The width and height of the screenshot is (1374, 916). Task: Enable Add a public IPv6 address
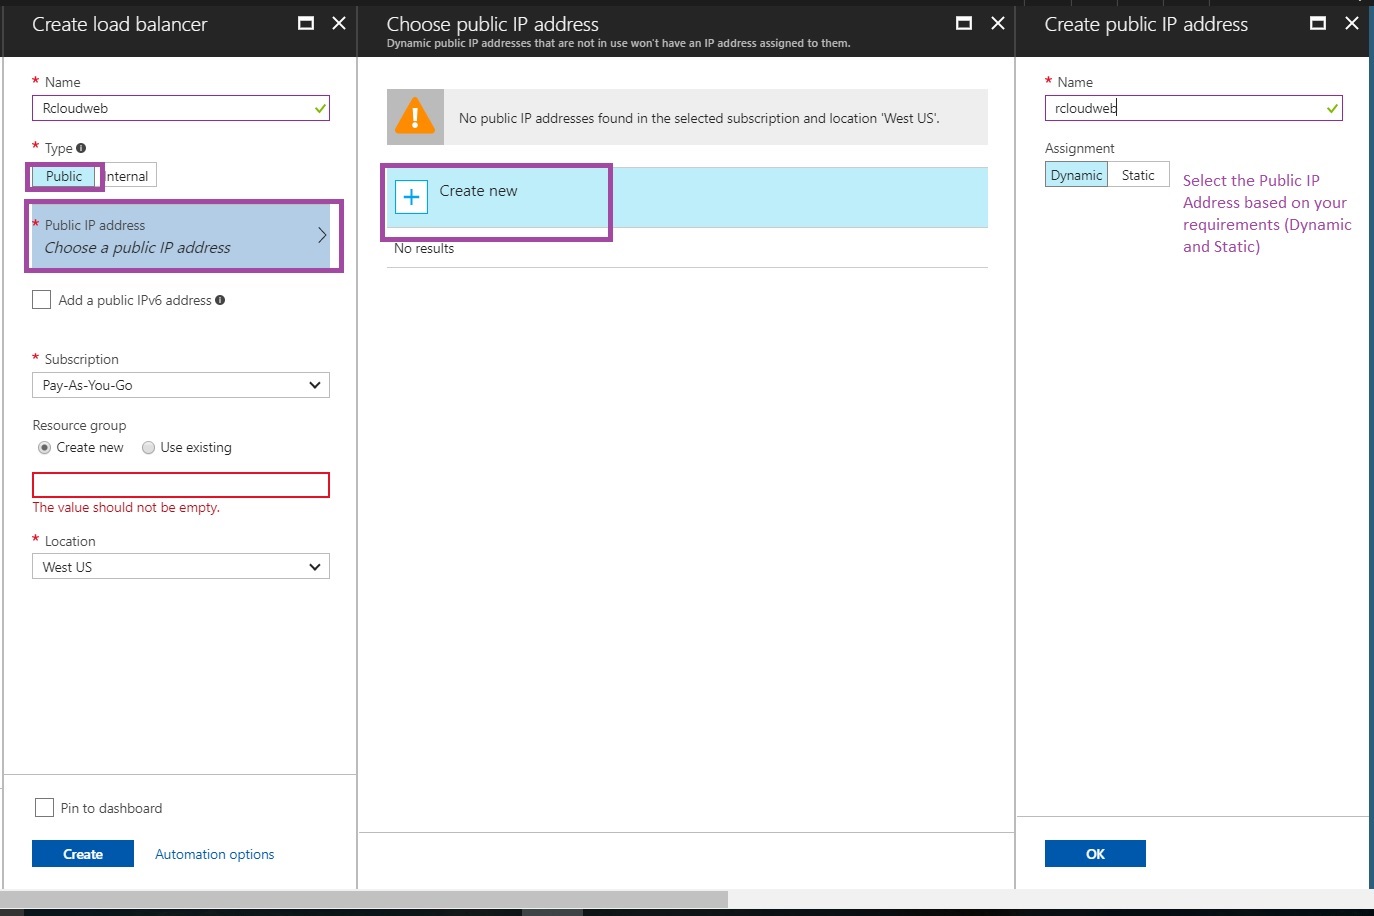(41, 299)
